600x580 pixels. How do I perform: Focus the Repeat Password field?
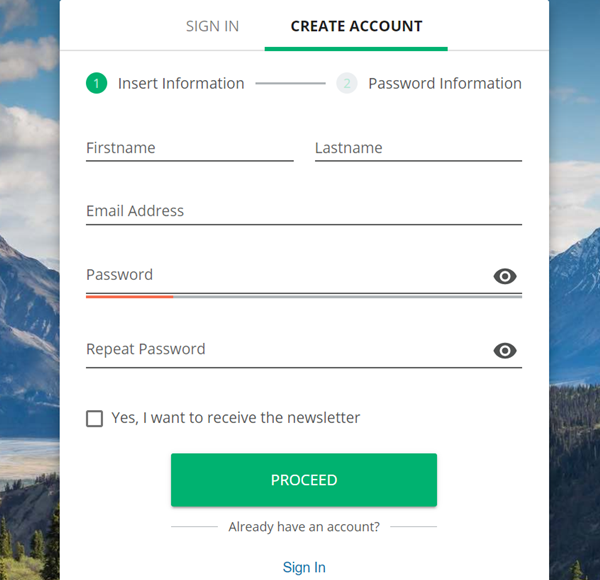point(285,349)
